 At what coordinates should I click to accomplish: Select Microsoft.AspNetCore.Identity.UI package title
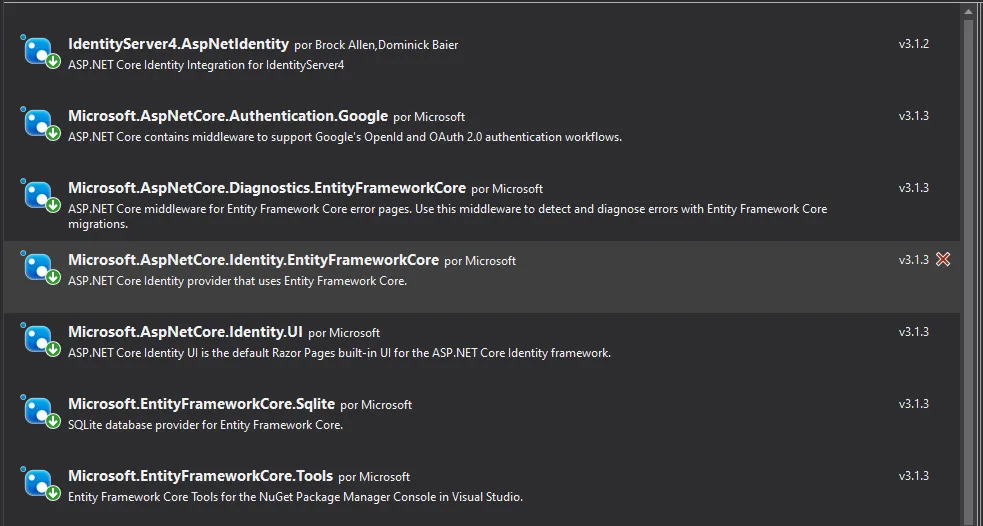(x=184, y=332)
